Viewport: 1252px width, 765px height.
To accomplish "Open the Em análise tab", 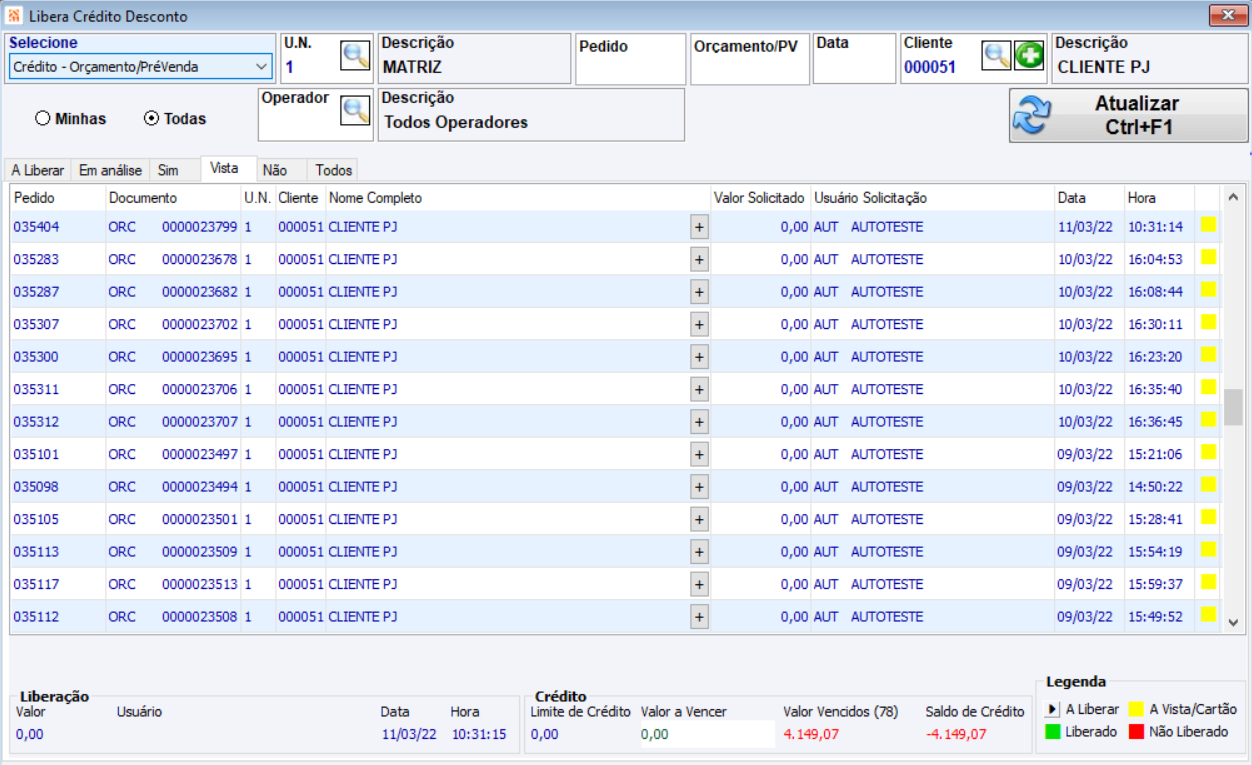I will point(110,170).
